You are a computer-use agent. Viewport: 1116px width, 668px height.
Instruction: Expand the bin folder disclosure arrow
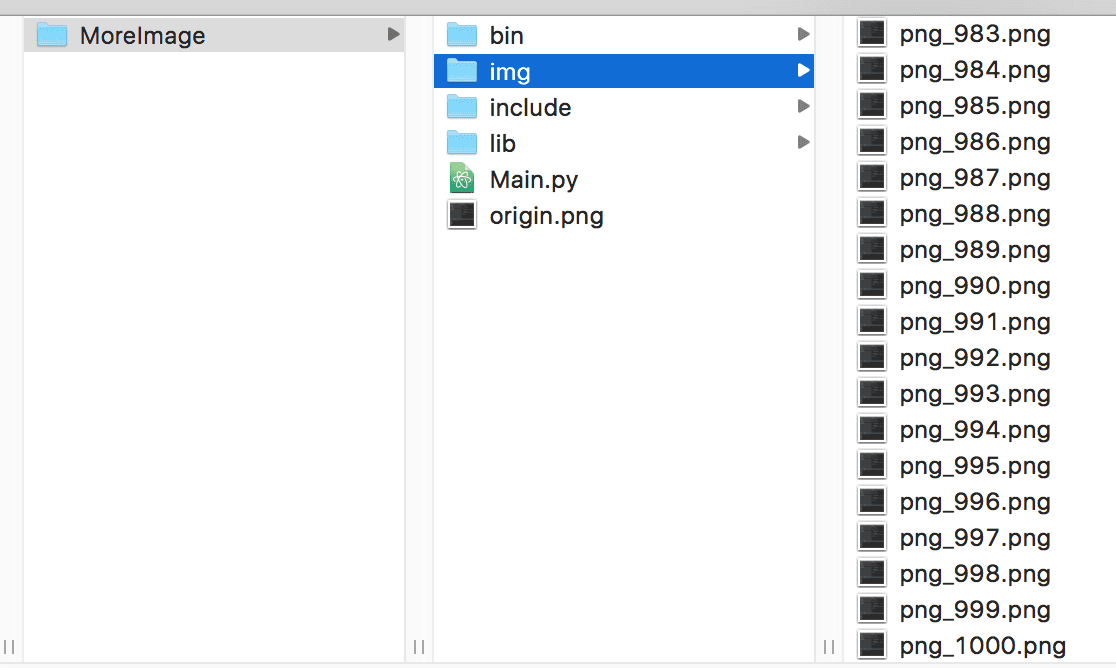coord(803,35)
